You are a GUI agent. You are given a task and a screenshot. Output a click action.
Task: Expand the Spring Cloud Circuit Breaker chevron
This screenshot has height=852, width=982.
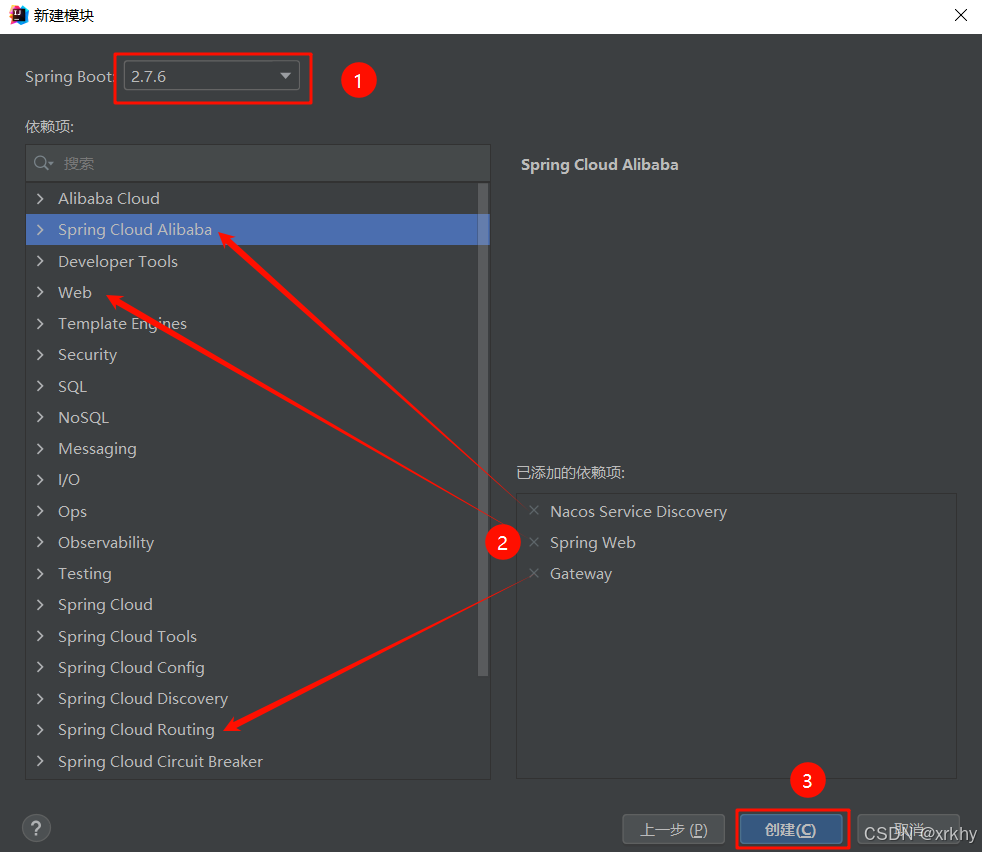[x=40, y=761]
